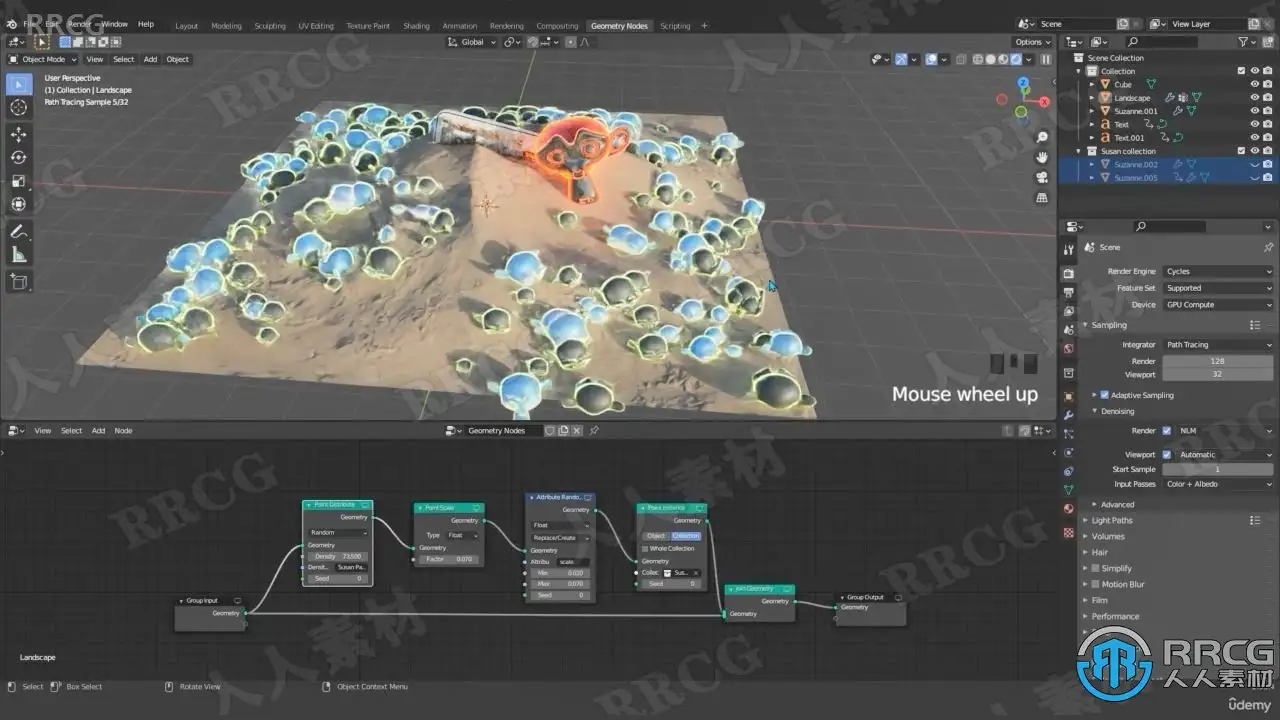Image resolution: width=1280 pixels, height=720 pixels.
Task: Open the Modifier properties wrench tab
Action: tap(1069, 414)
